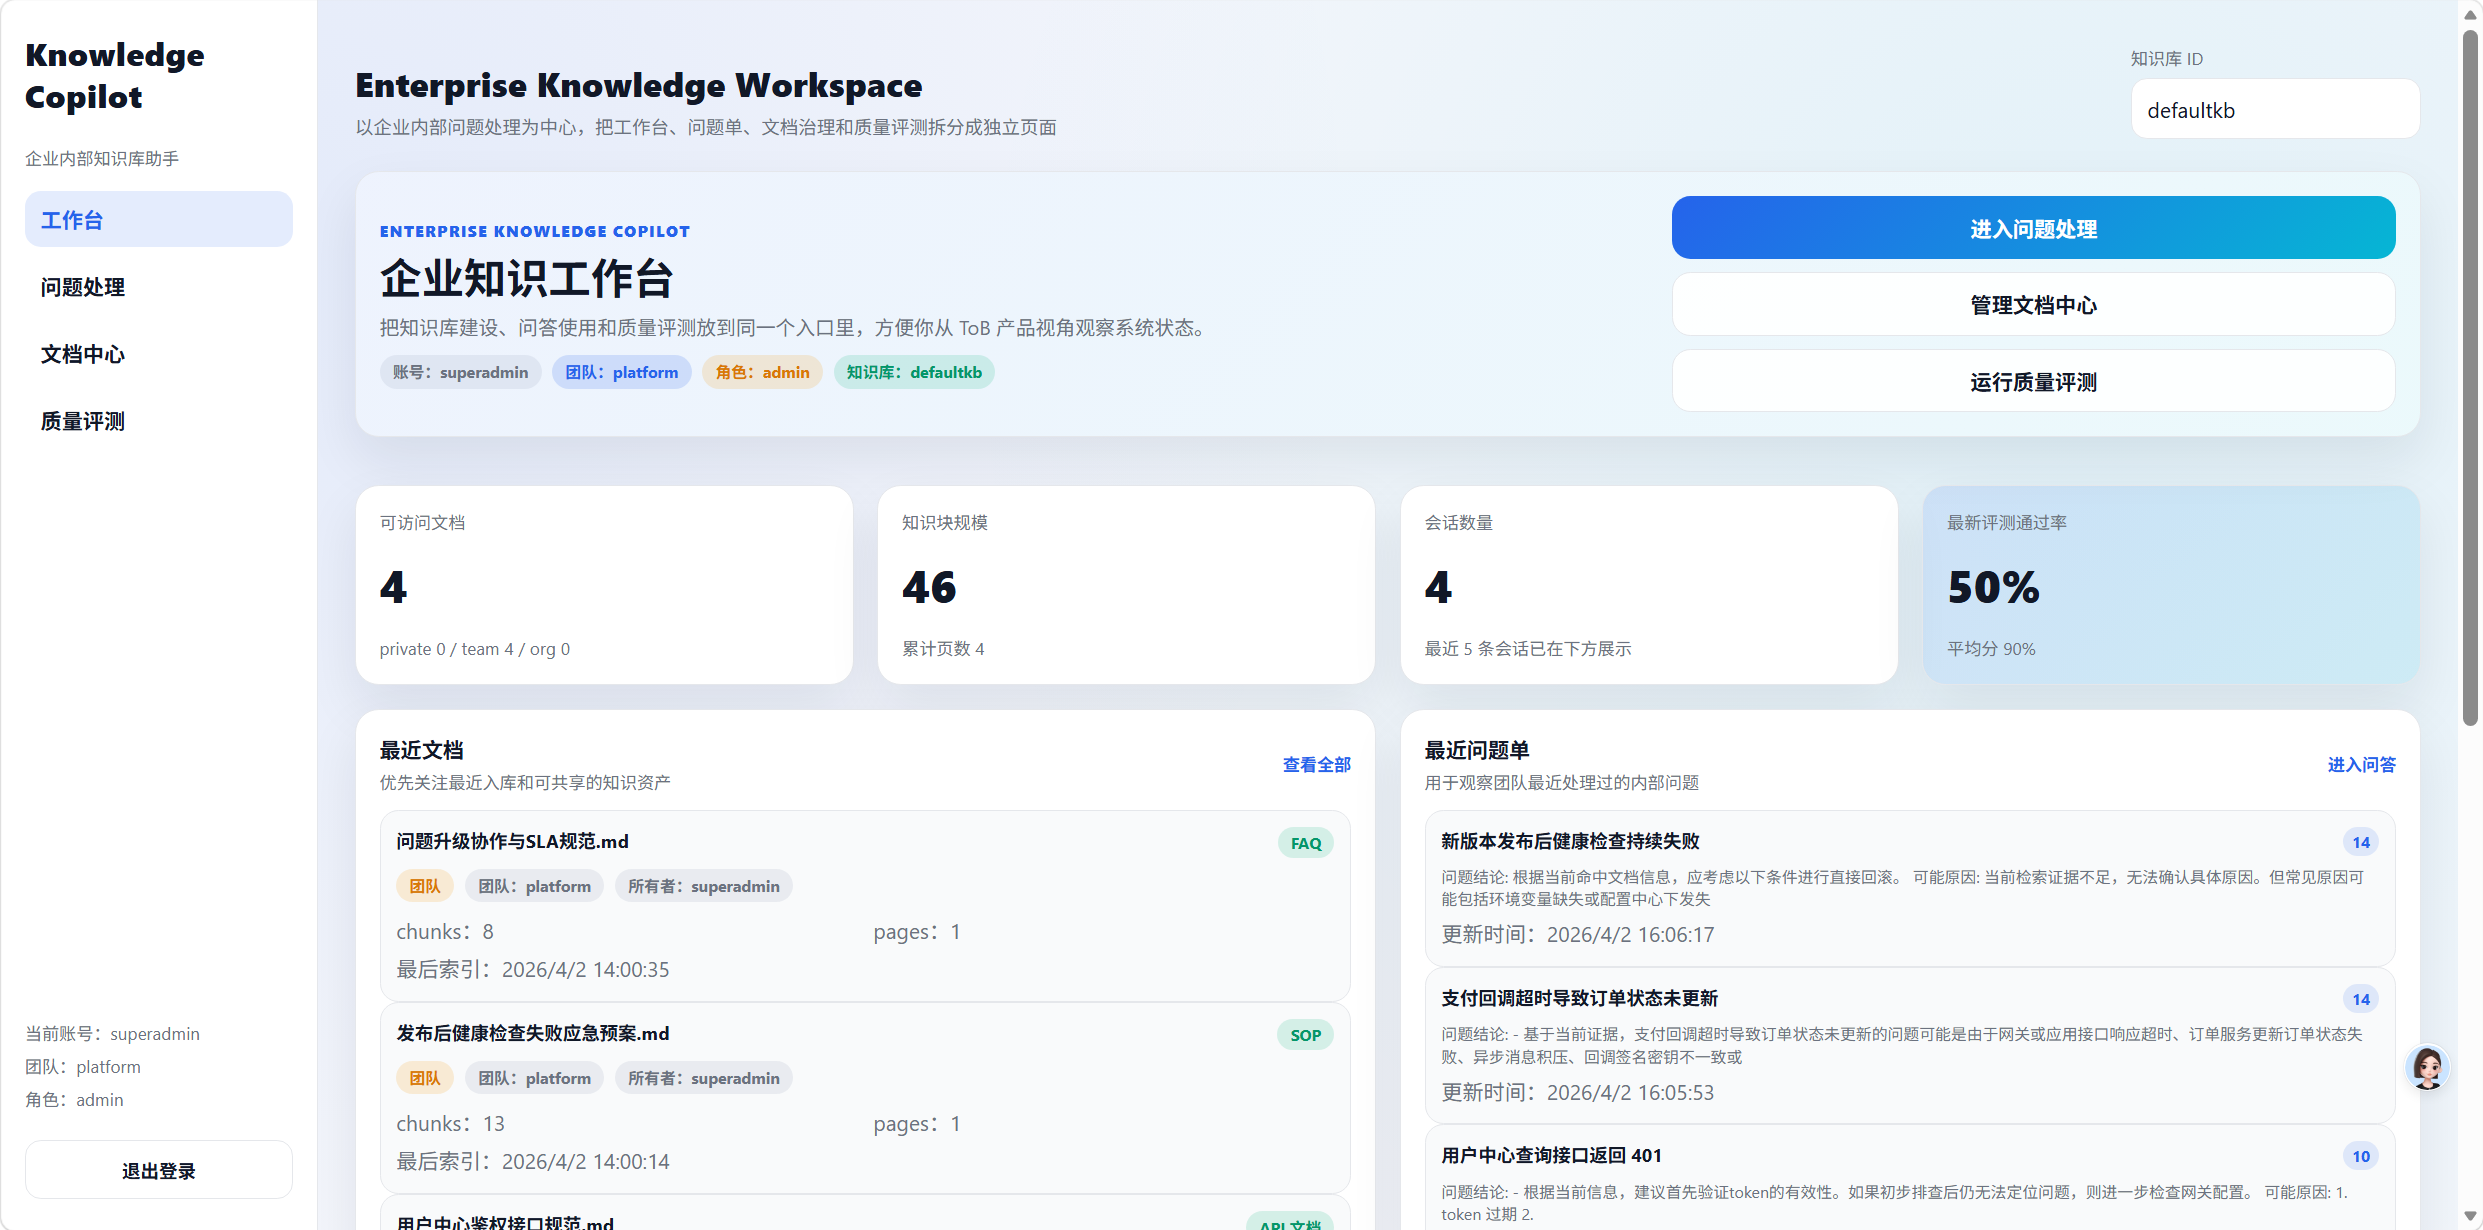2483x1230 pixels.
Task: Open the 用户中心查询接口返回 401 issue
Action: click(1551, 1155)
